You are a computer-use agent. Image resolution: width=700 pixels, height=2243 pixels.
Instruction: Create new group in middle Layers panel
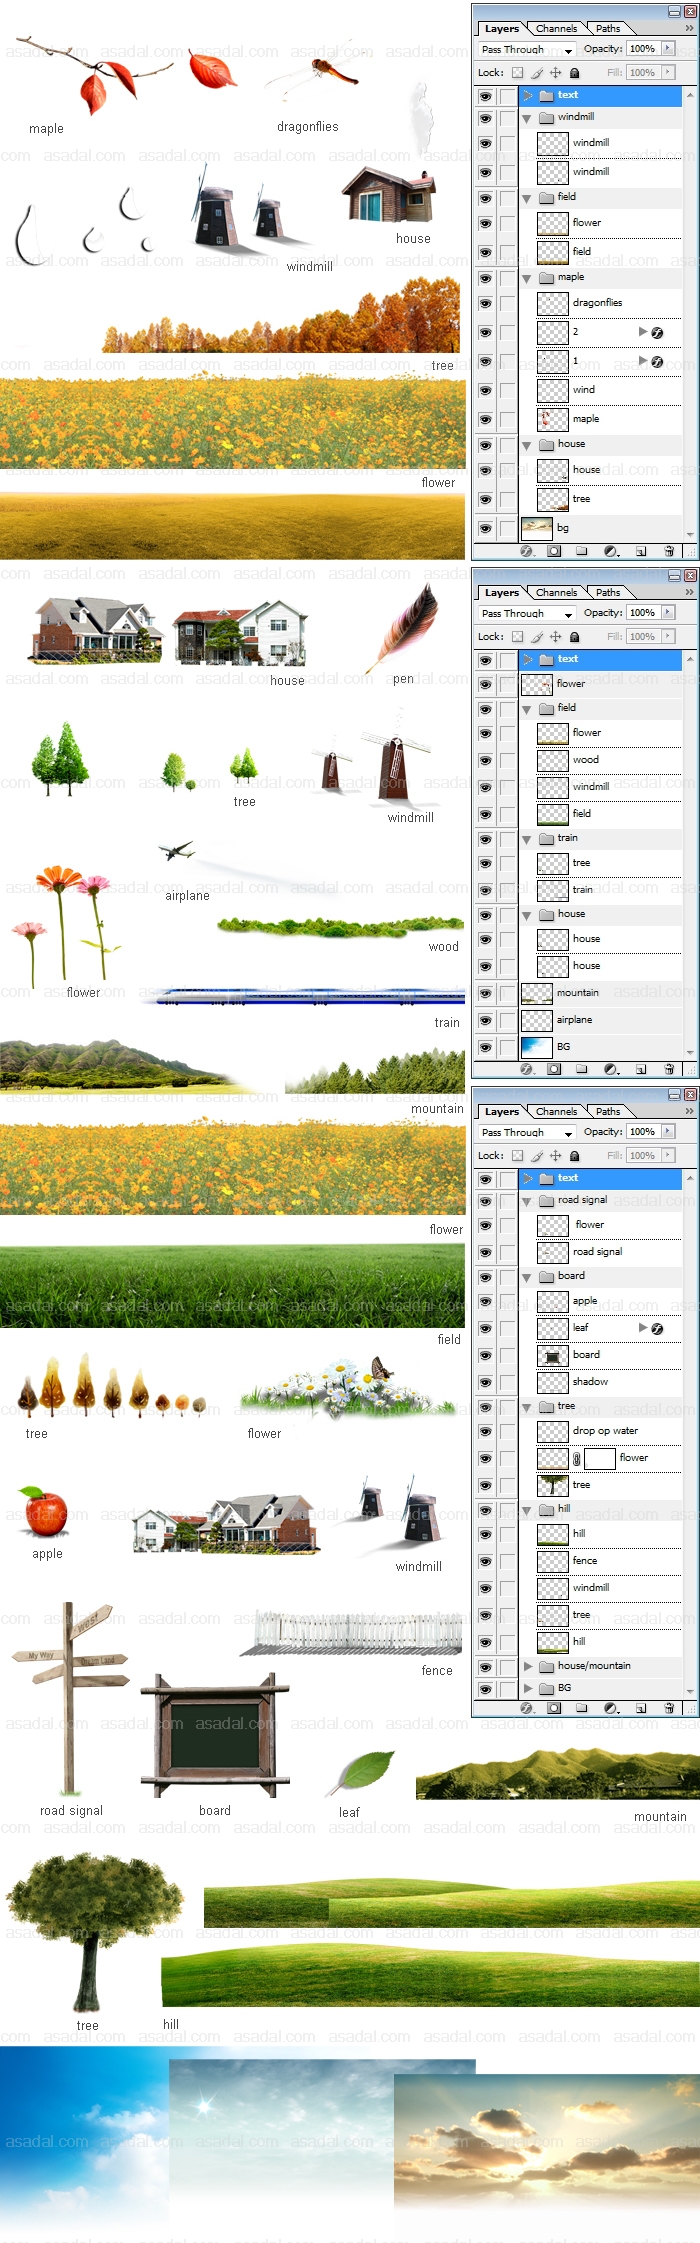pos(582,1069)
